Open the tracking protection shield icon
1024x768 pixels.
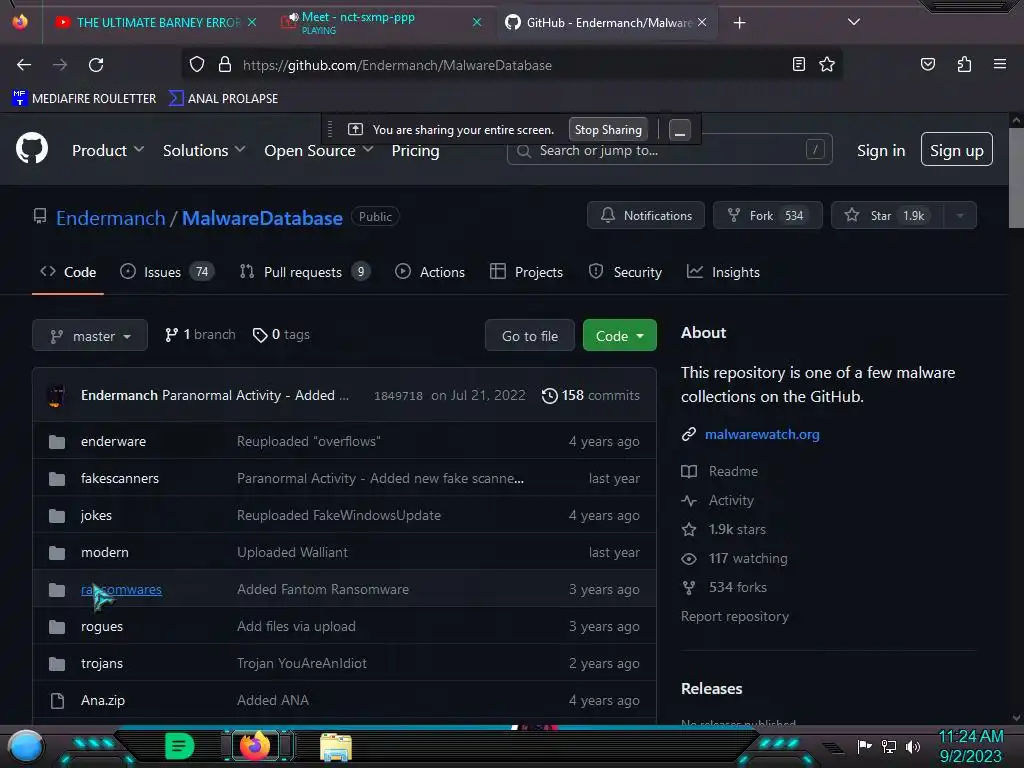(197, 65)
